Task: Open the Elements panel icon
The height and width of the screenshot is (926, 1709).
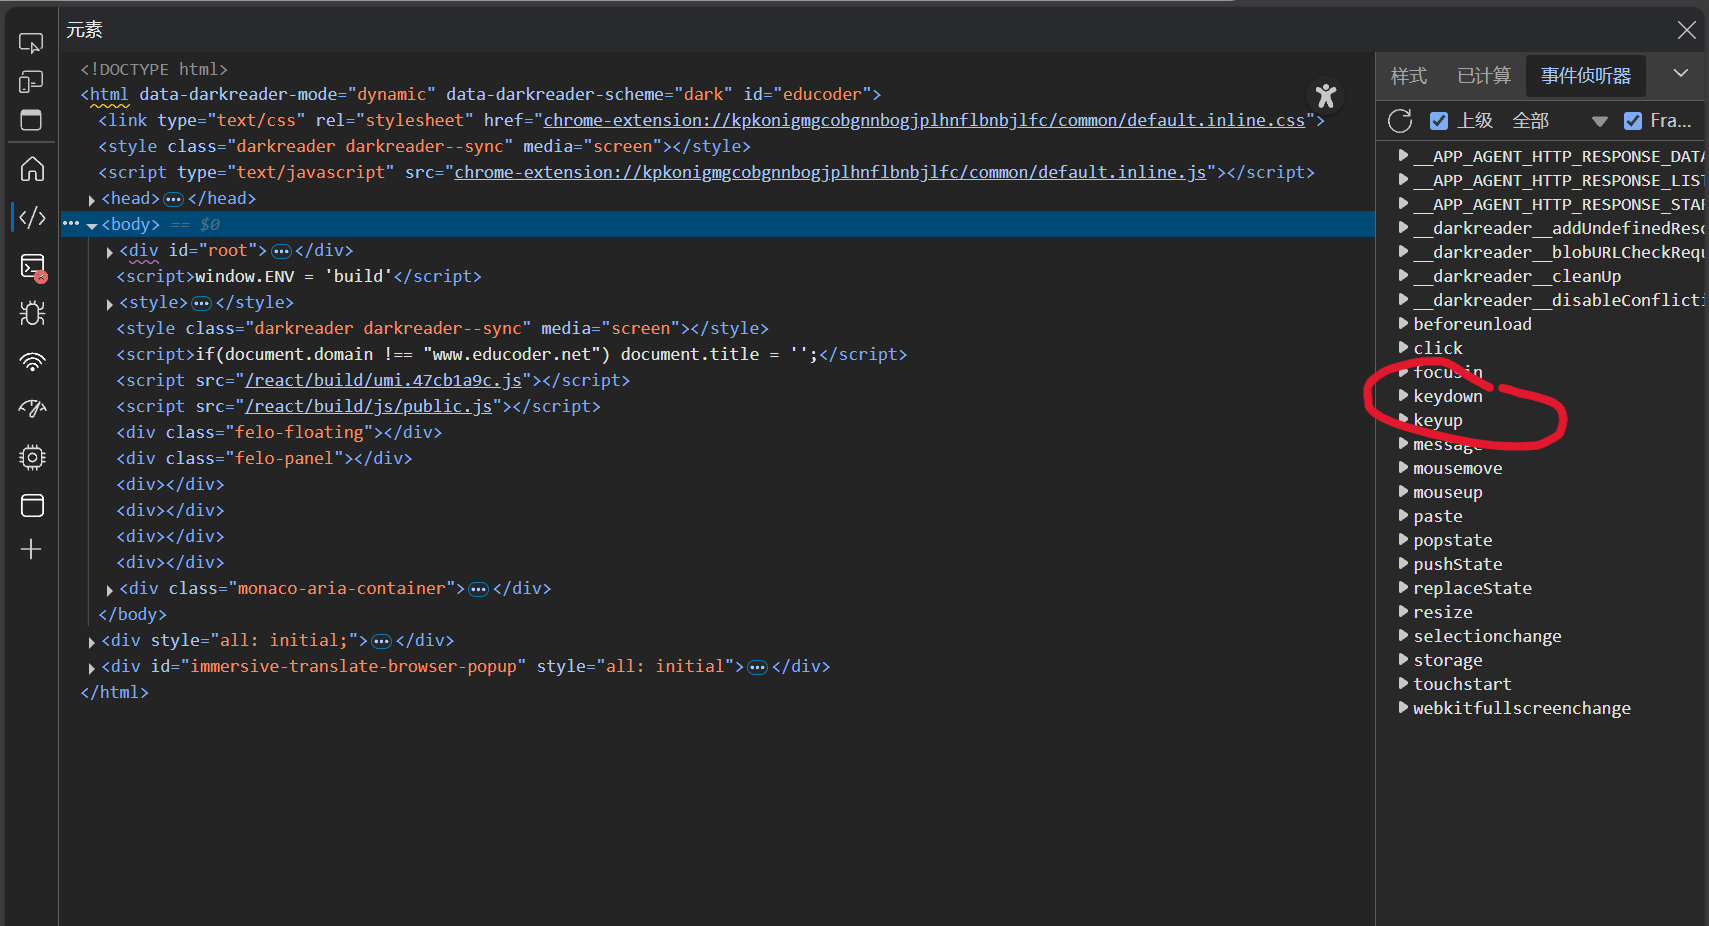Action: click(x=32, y=217)
